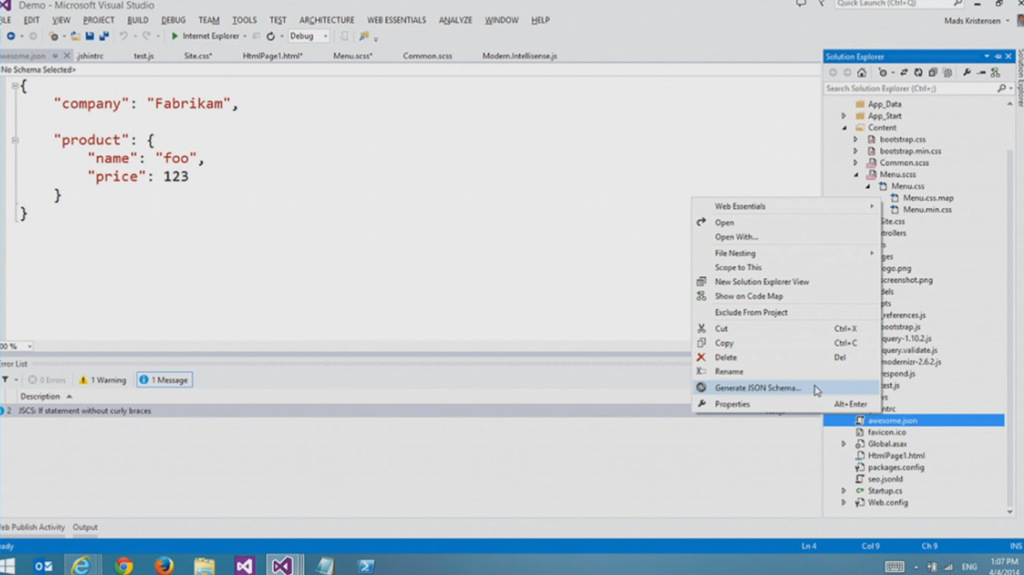Open Solution Explorer pending changes filter icon

(883, 73)
